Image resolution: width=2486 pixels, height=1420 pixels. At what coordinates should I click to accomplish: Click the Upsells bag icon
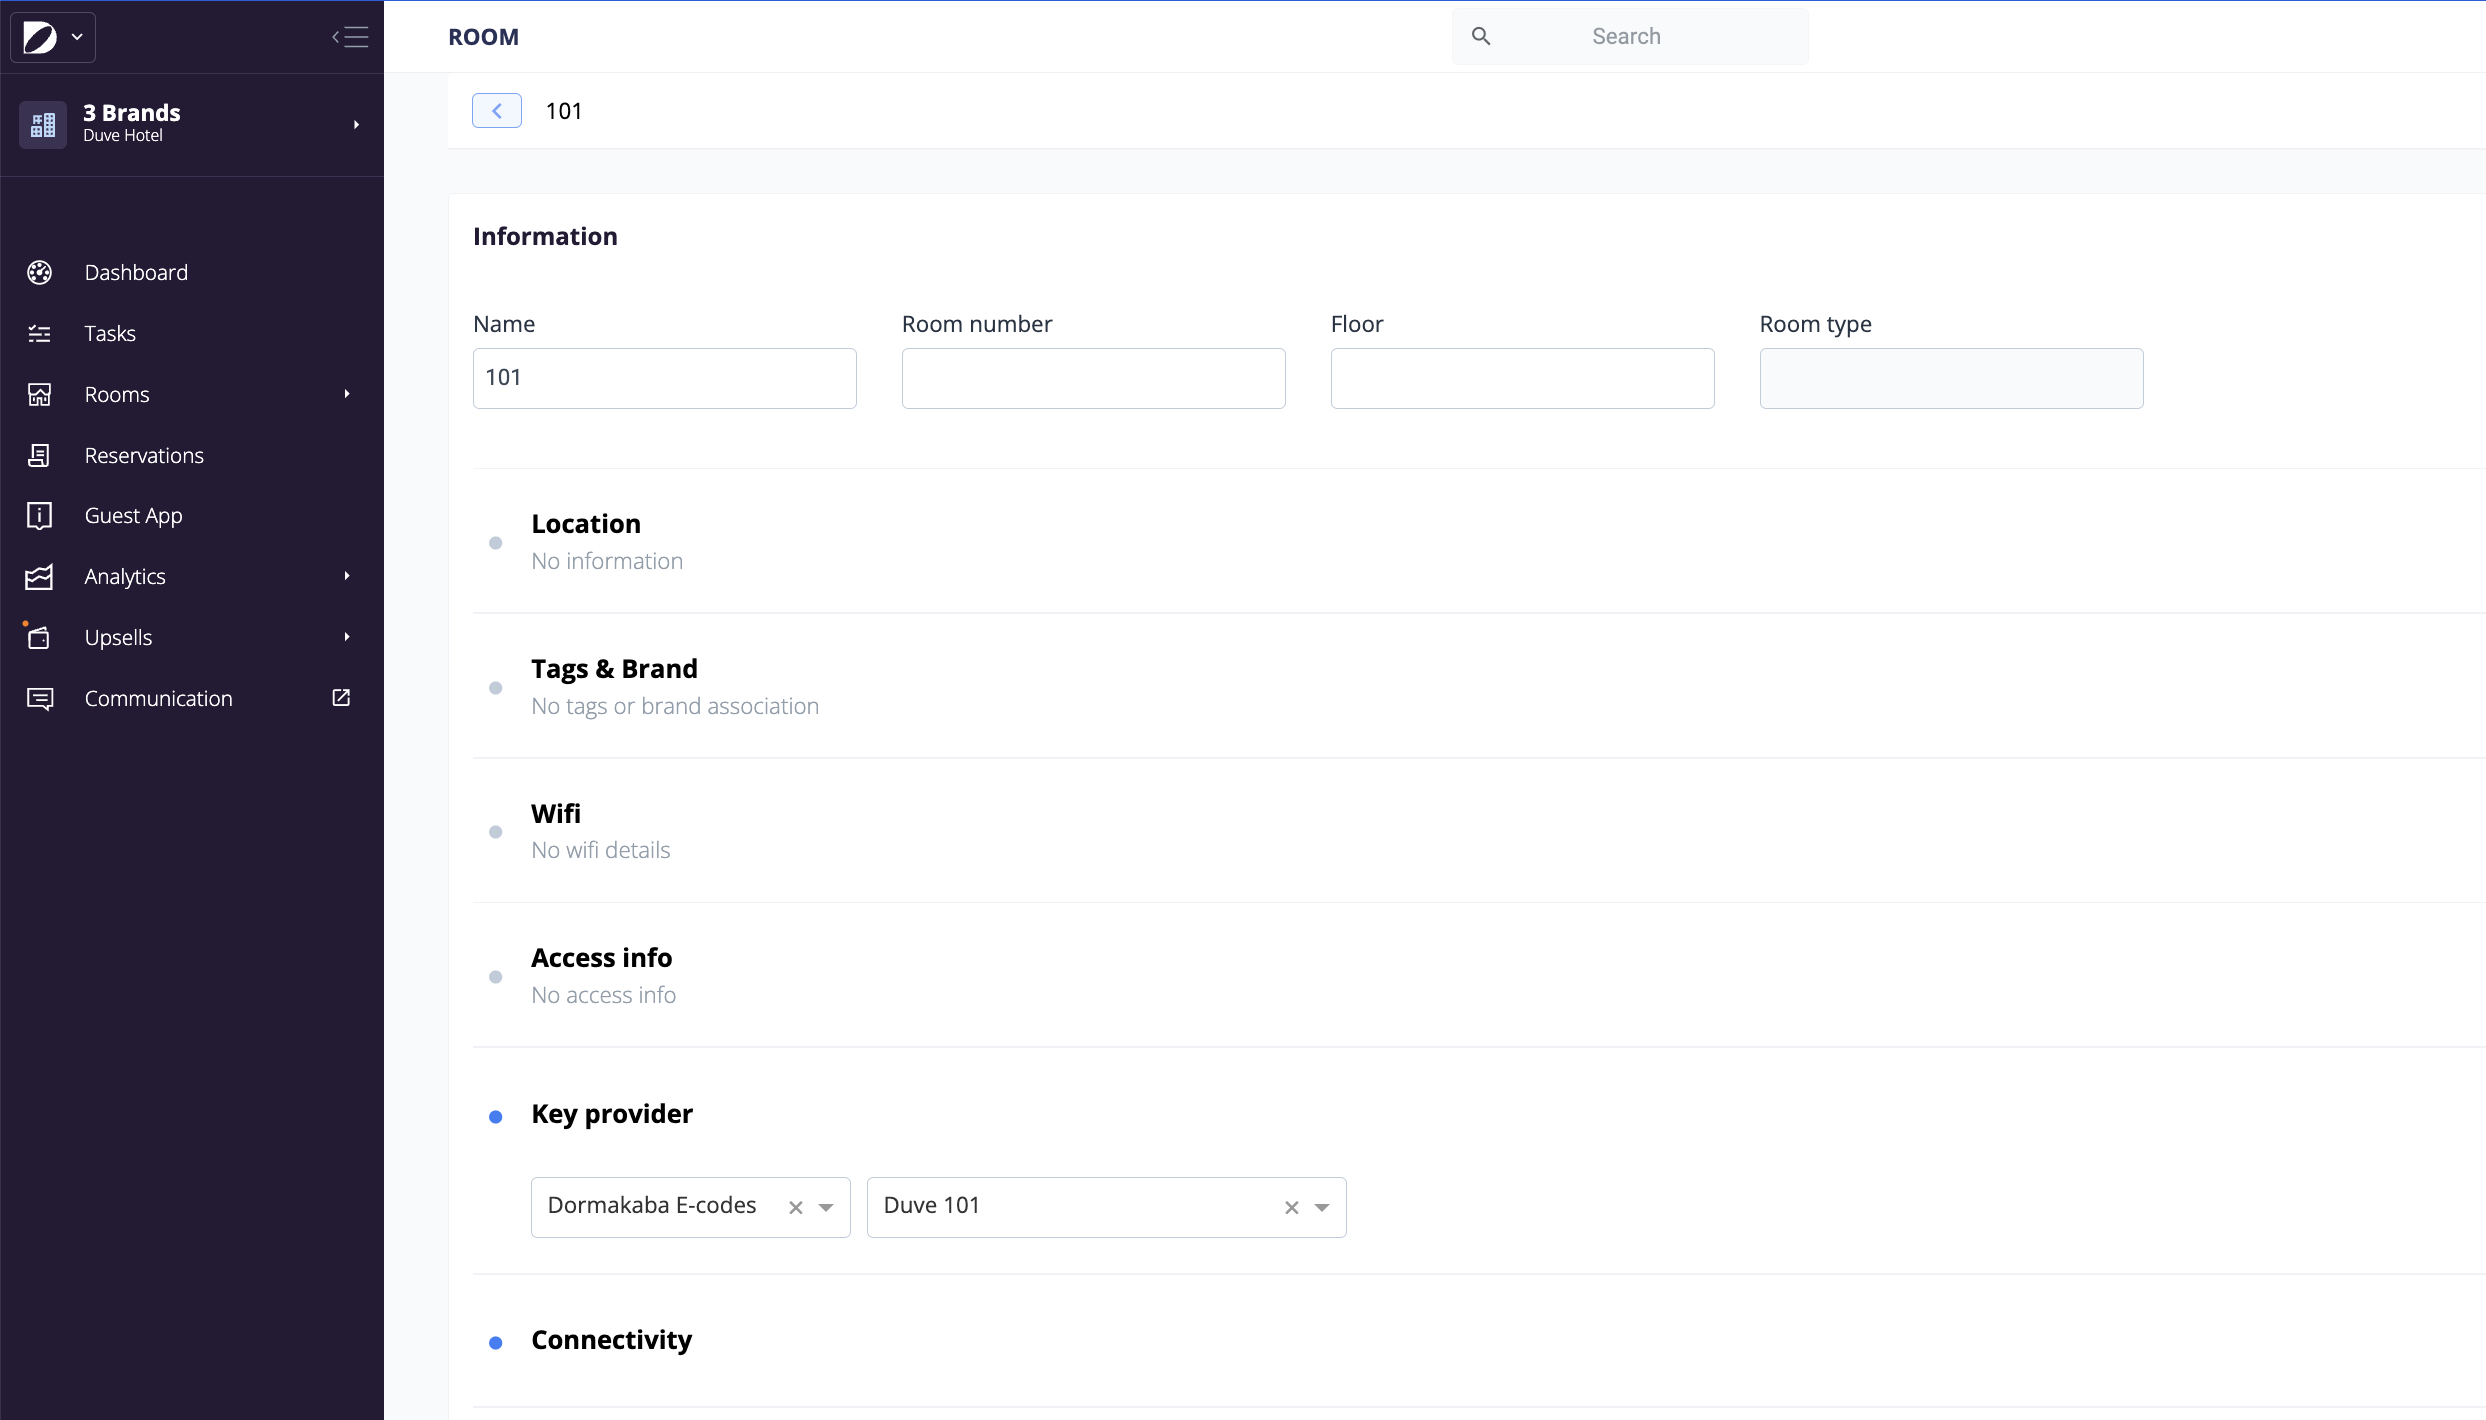click(39, 637)
